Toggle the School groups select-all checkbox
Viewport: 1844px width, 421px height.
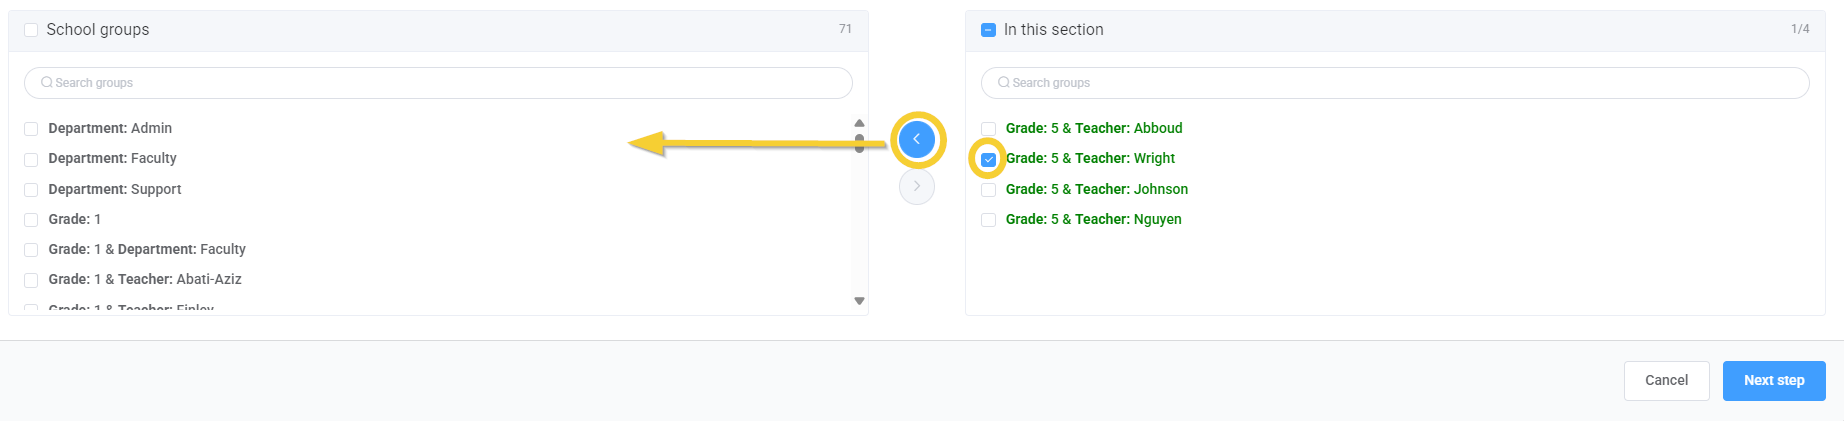click(x=31, y=30)
